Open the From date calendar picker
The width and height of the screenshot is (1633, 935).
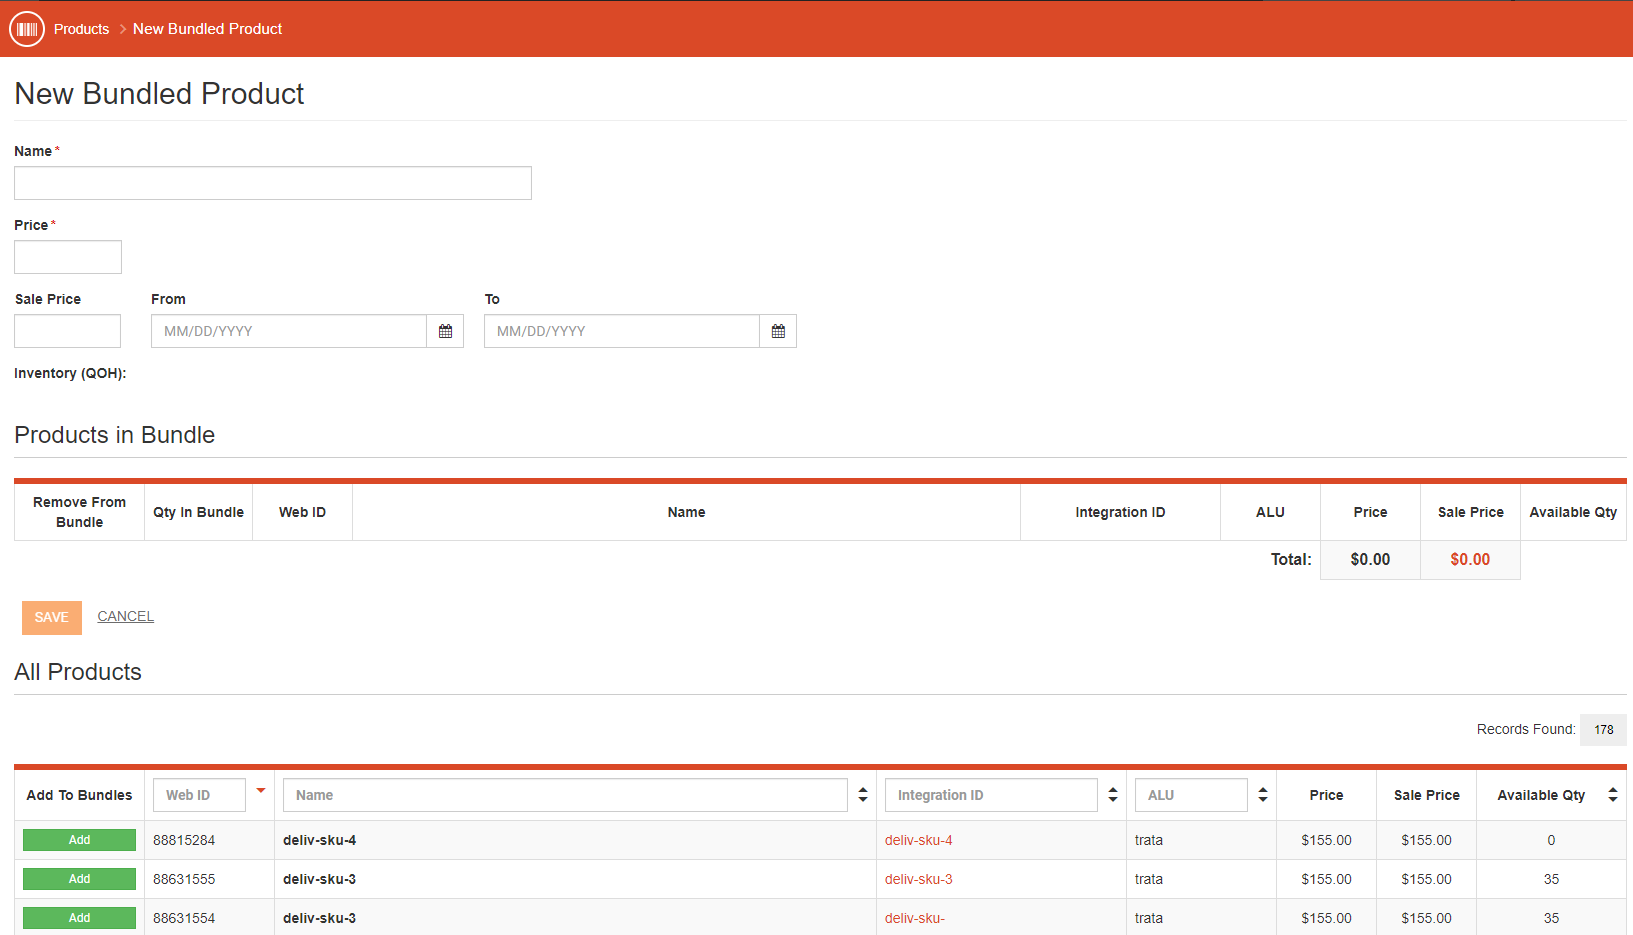coord(445,331)
